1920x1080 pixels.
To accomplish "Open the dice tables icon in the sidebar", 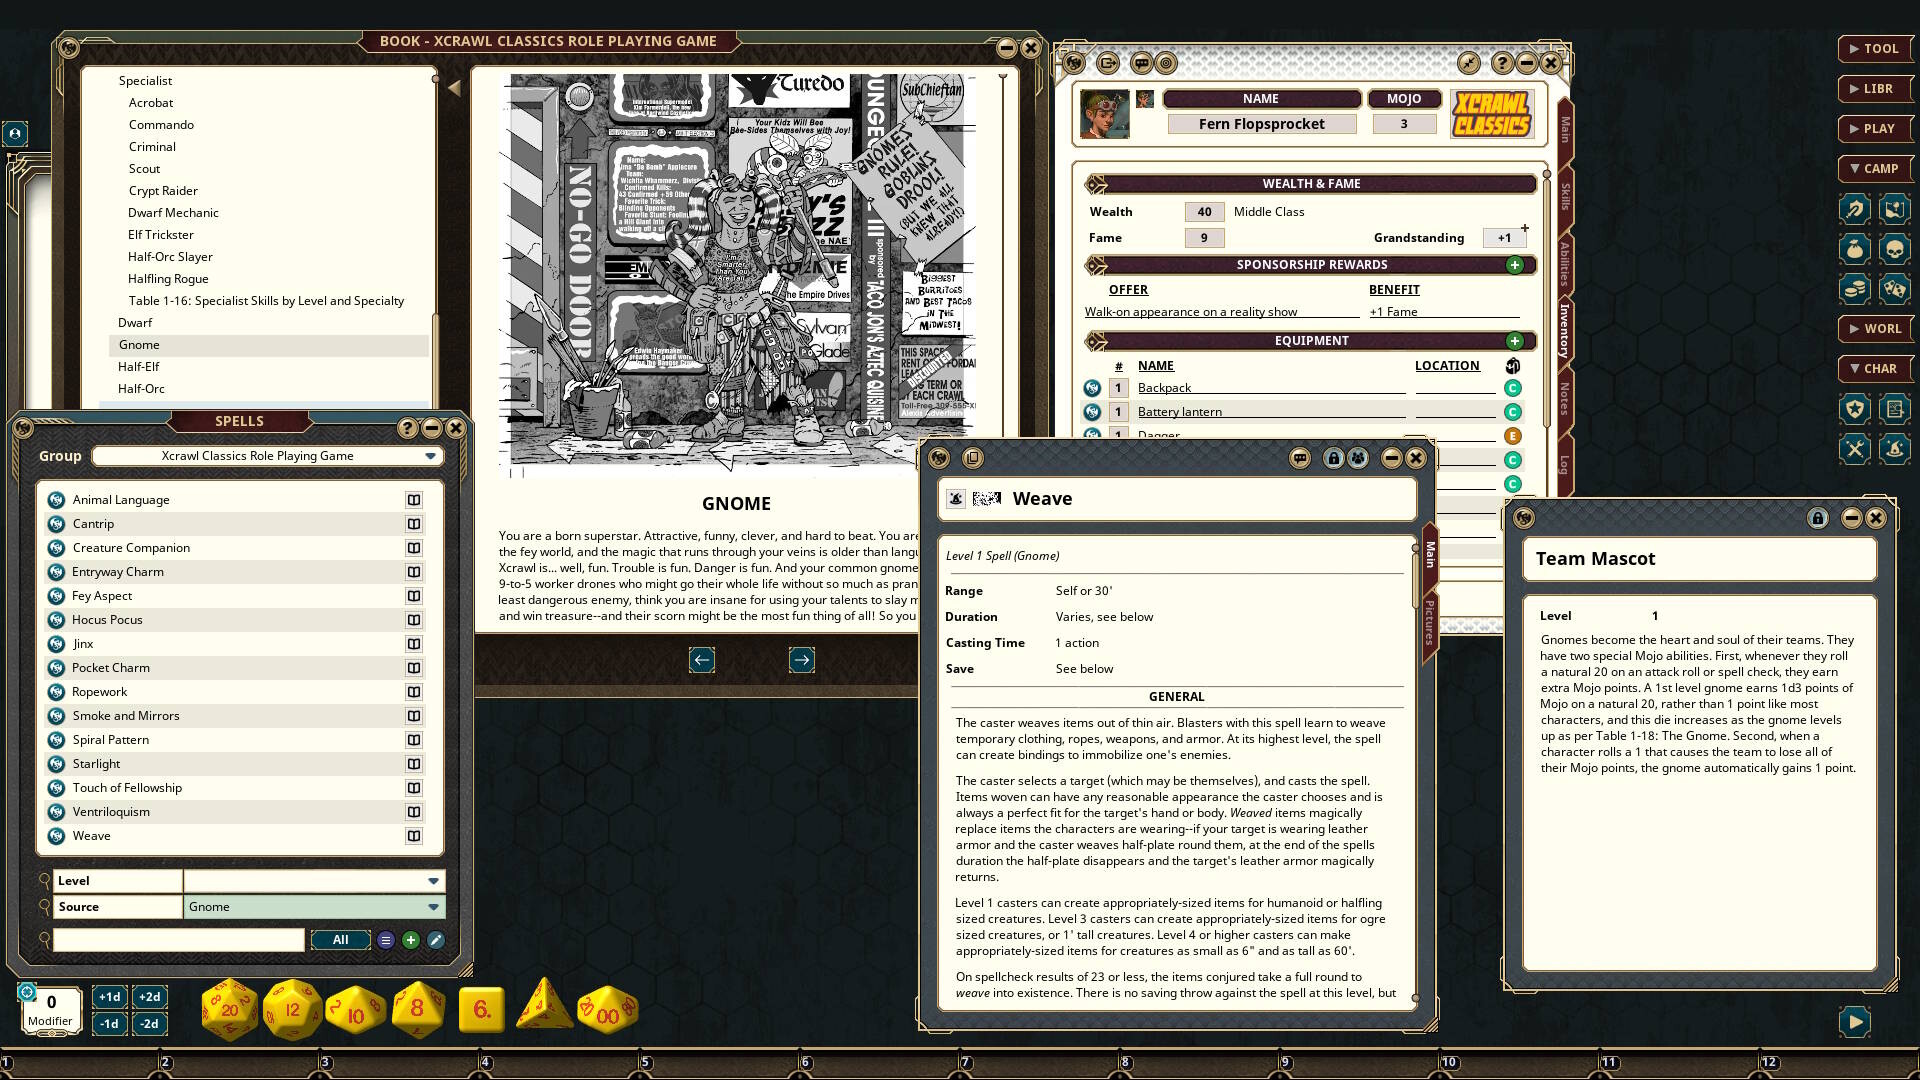I will [x=1896, y=289].
